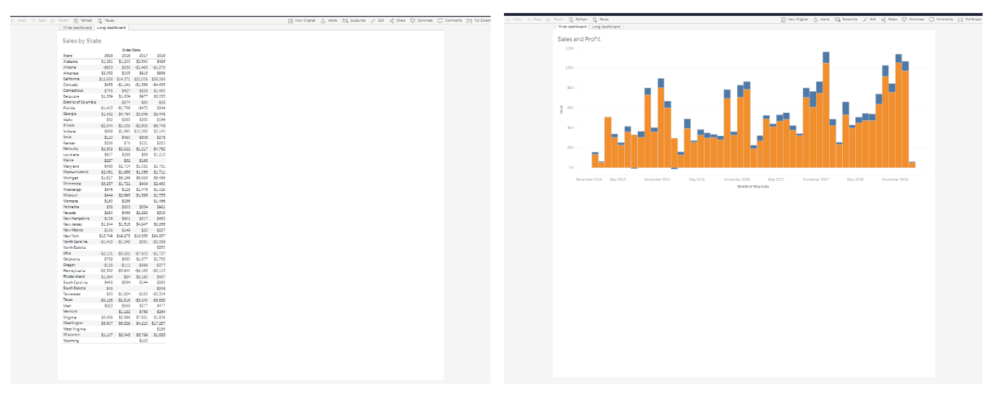
Task: Select the Florida row label
Action: coord(68,108)
